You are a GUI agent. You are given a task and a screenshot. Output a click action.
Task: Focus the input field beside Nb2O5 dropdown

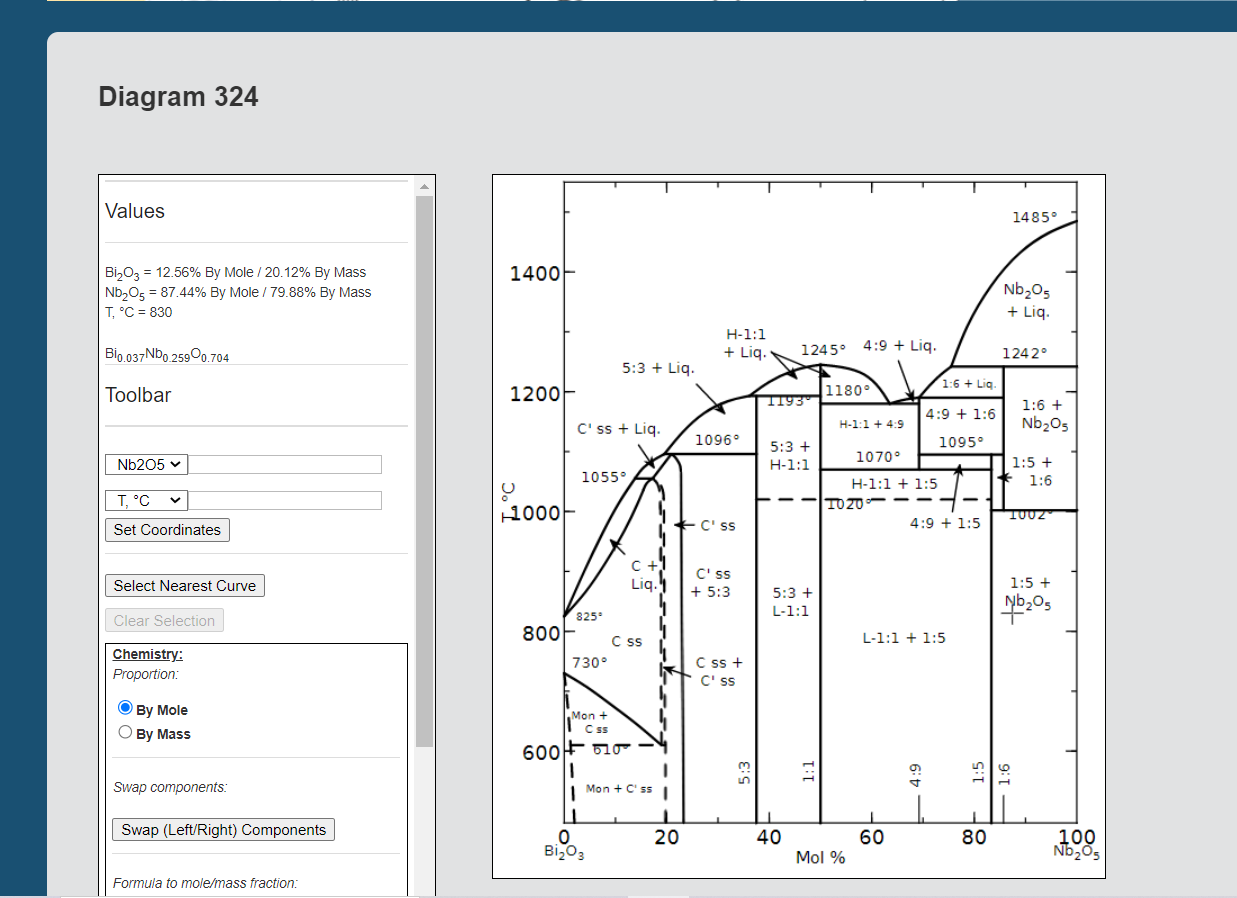click(x=285, y=464)
